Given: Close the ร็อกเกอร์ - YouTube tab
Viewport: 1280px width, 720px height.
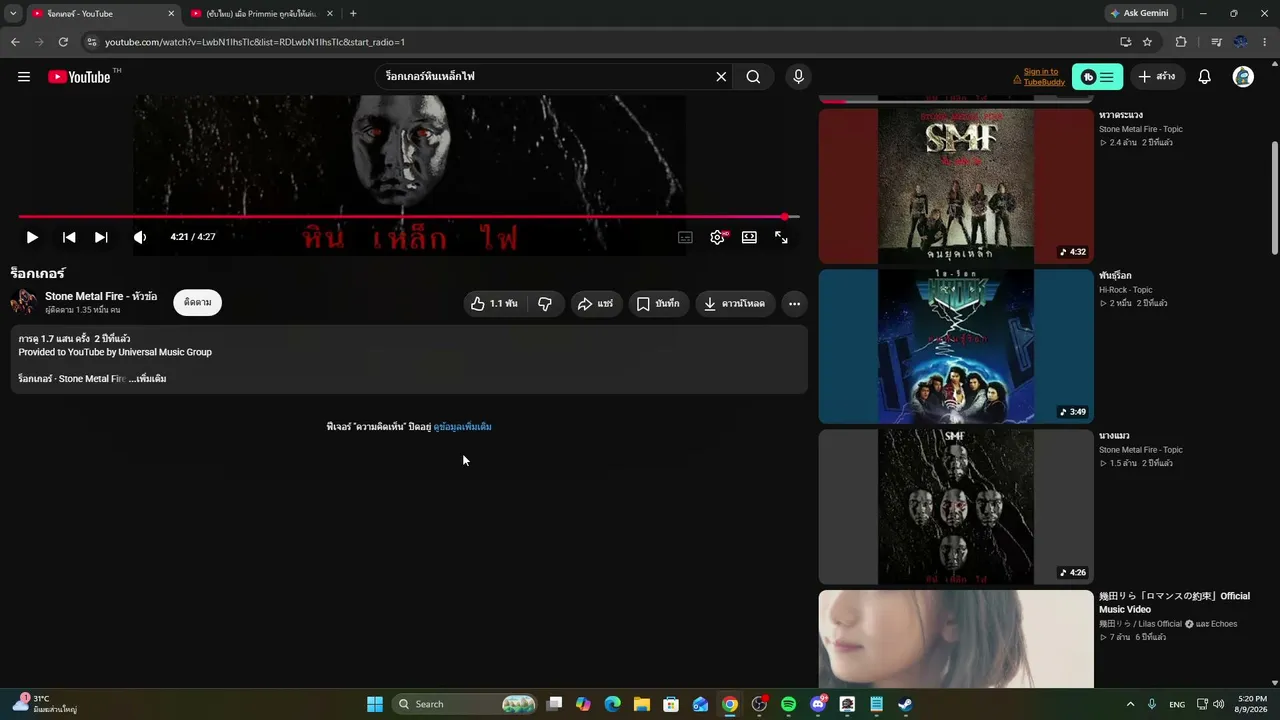Looking at the screenshot, I should 171,14.
